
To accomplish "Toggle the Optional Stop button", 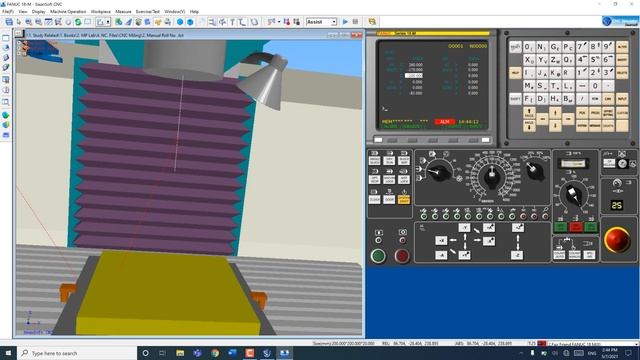I will point(374,179).
